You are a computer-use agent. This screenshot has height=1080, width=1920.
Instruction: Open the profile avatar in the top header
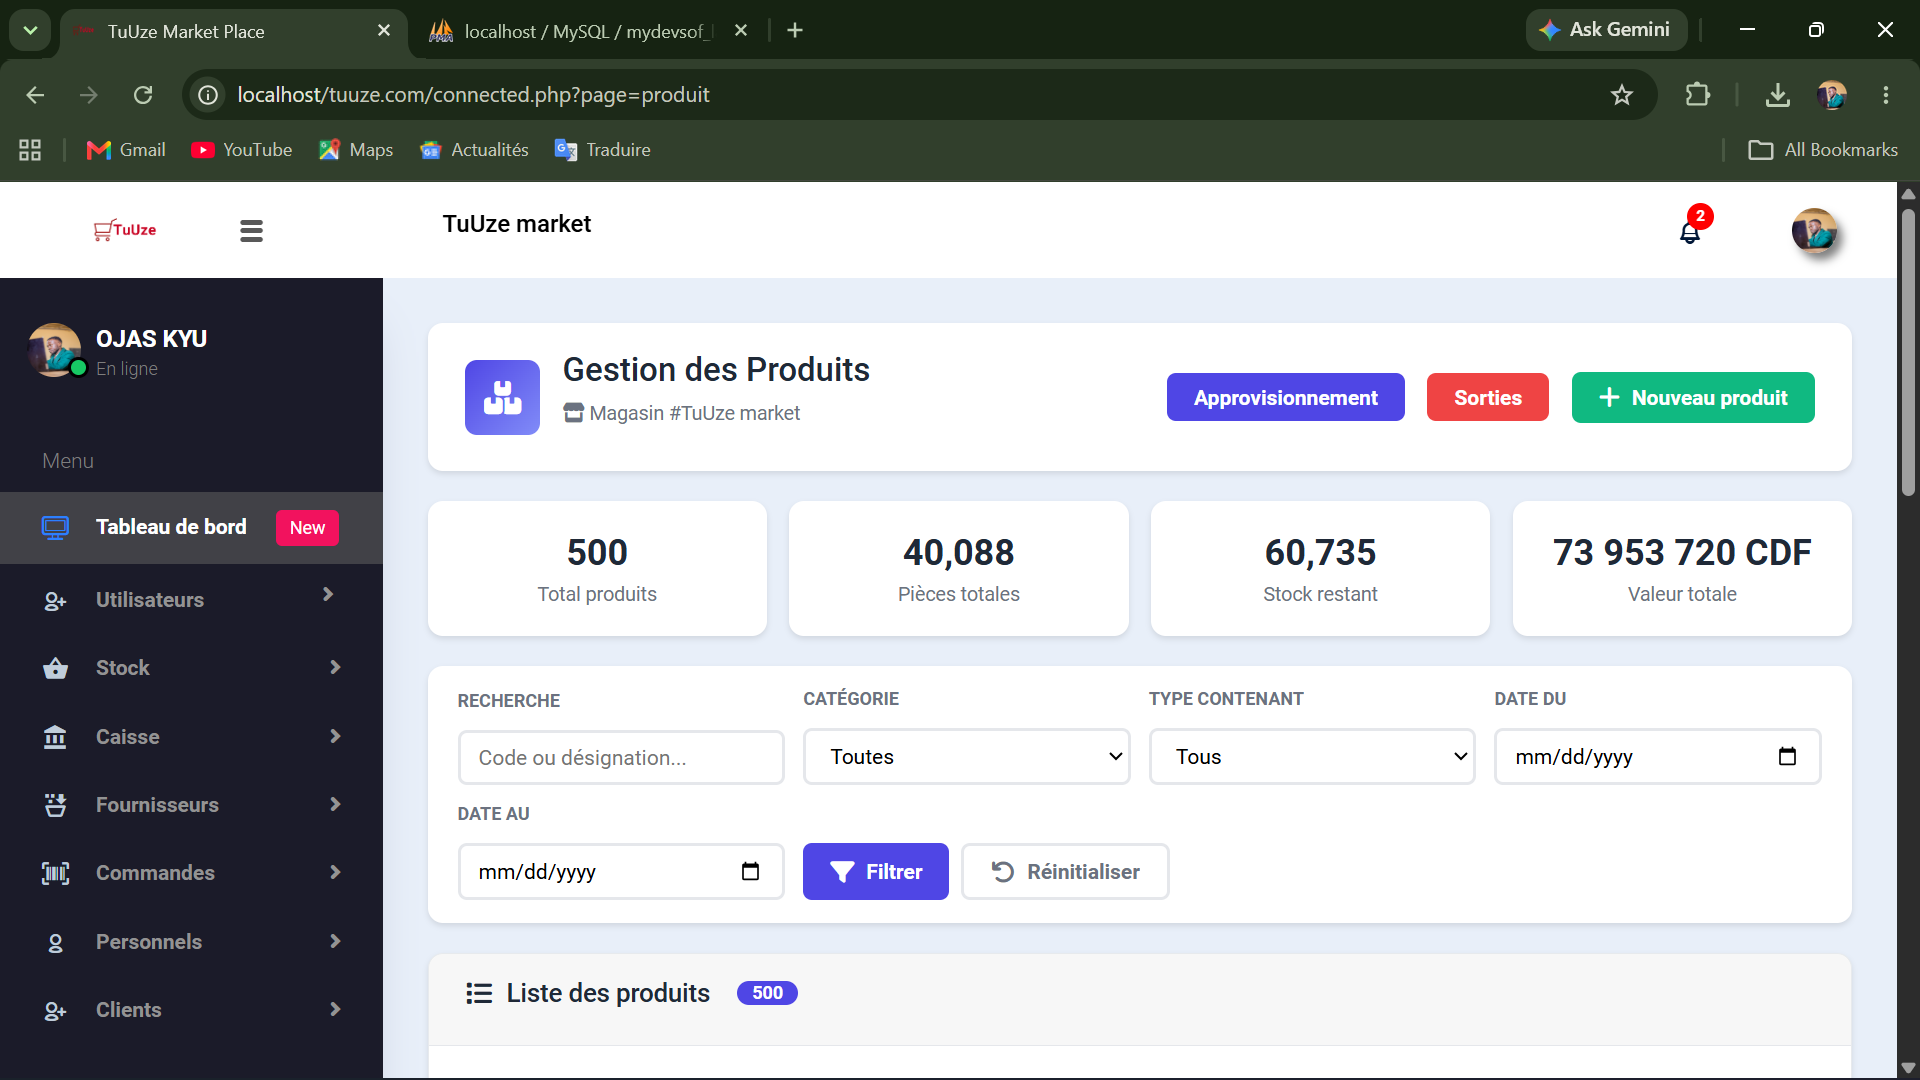(1814, 231)
